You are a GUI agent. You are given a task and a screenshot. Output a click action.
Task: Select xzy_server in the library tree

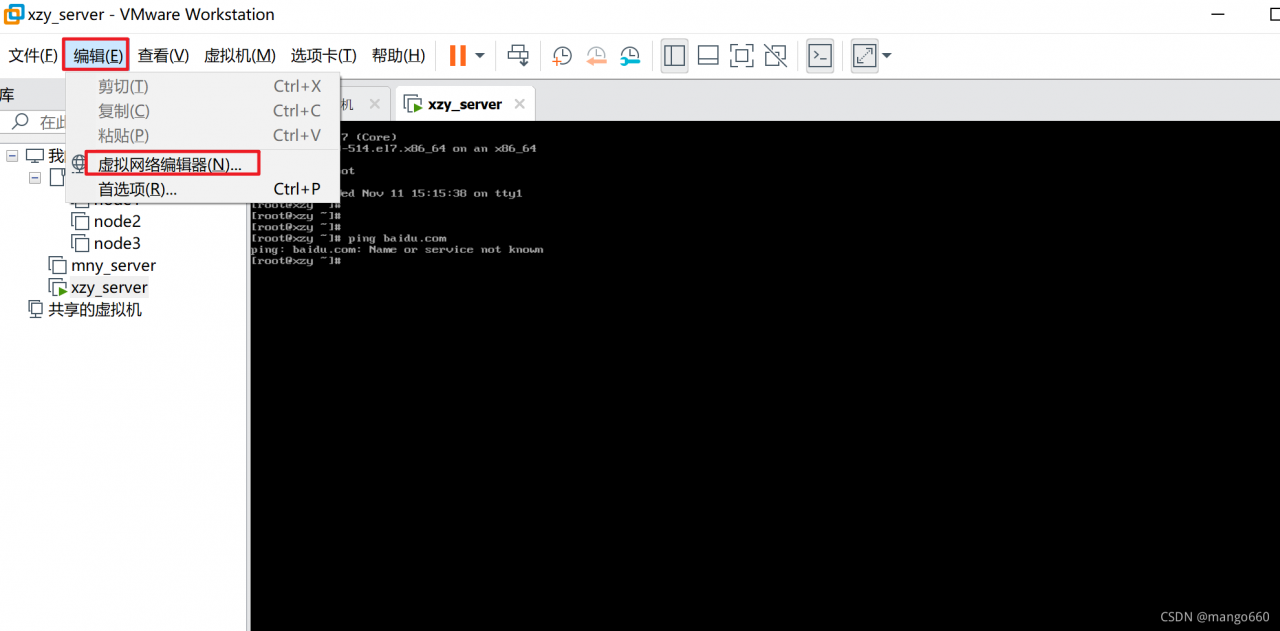click(x=109, y=287)
